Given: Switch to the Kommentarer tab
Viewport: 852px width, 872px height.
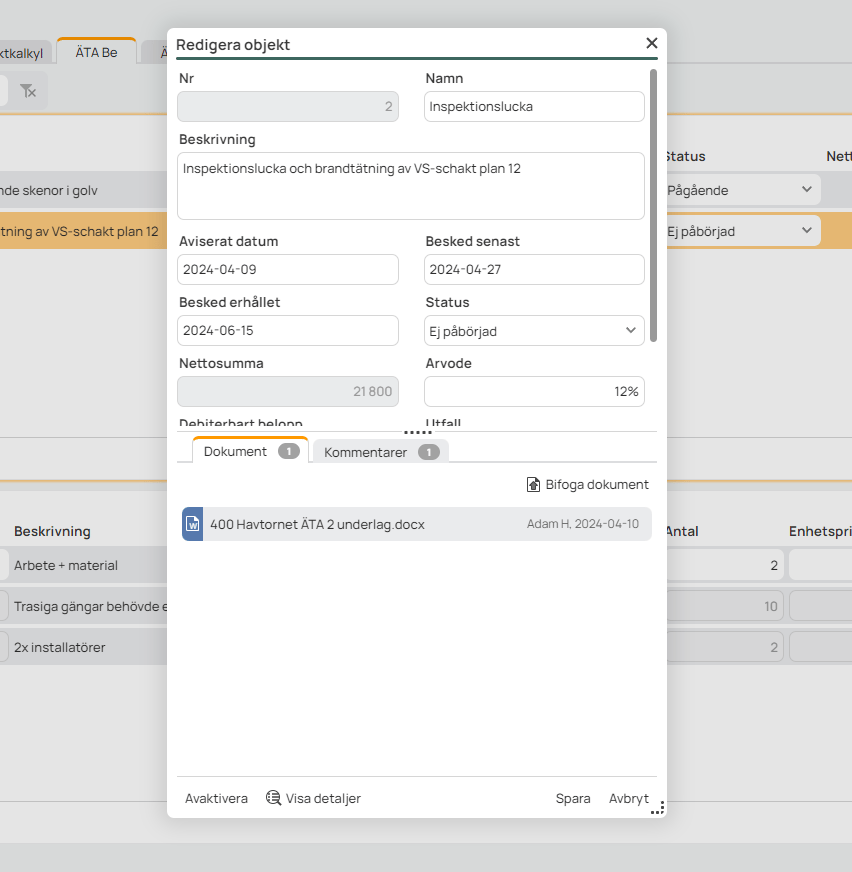Looking at the screenshot, I should pos(381,452).
